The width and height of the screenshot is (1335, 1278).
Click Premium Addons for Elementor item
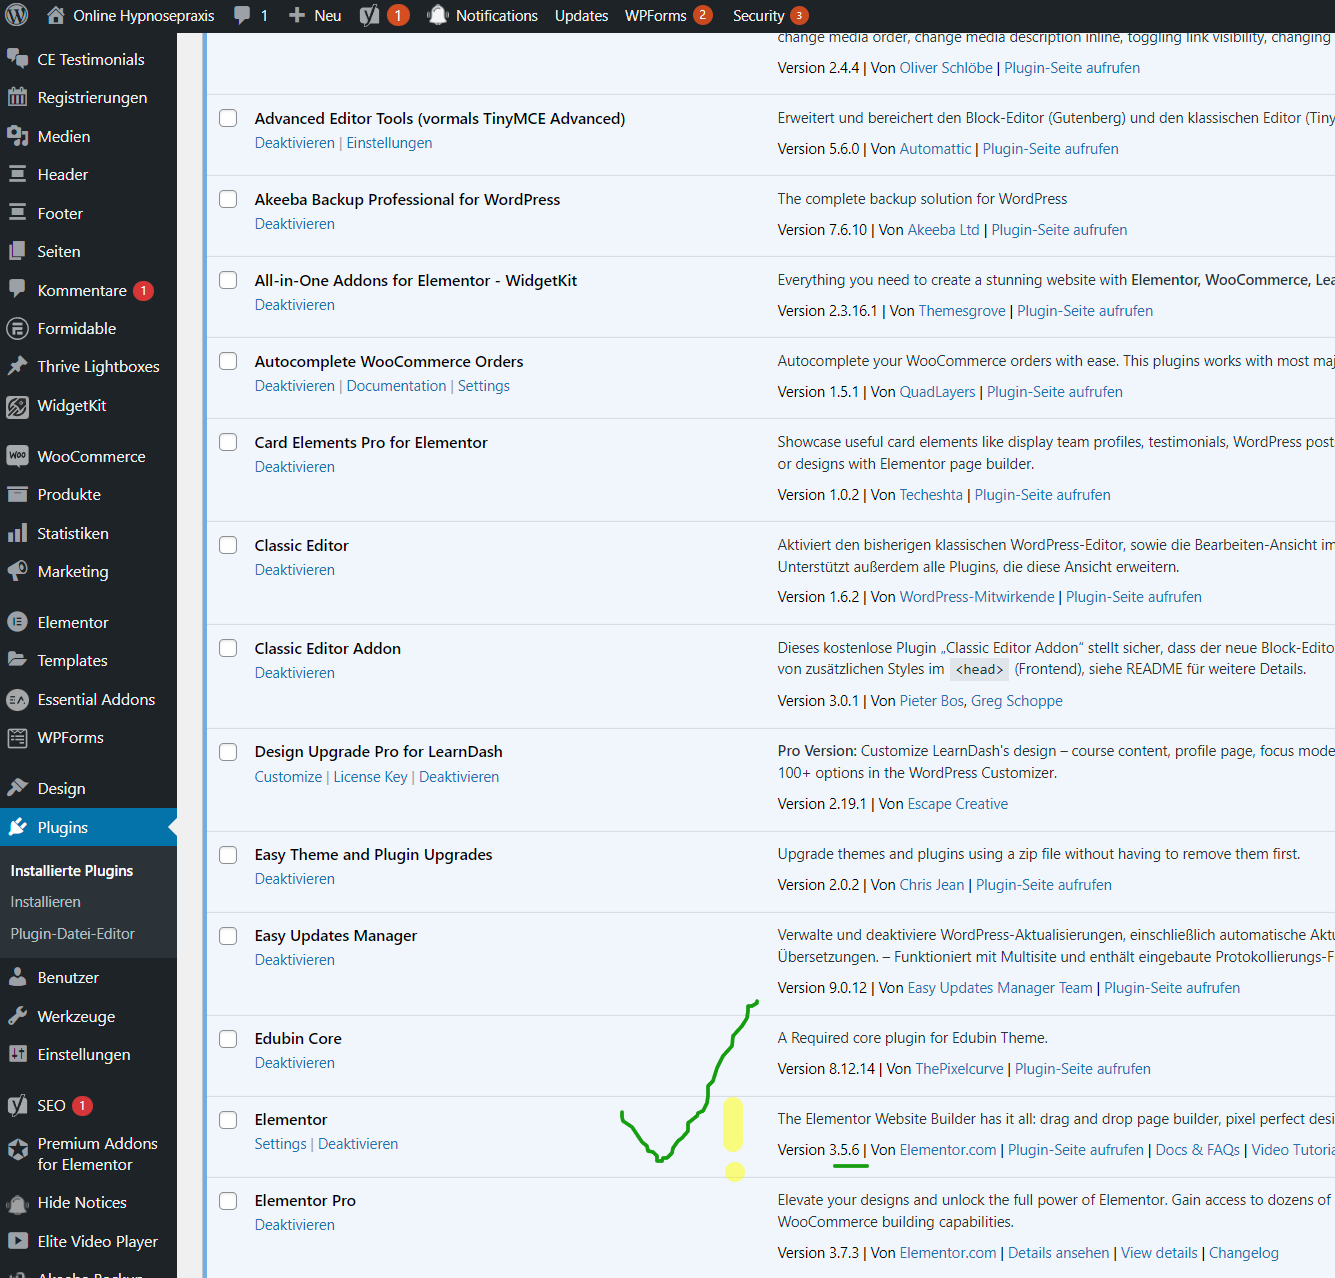click(97, 1154)
